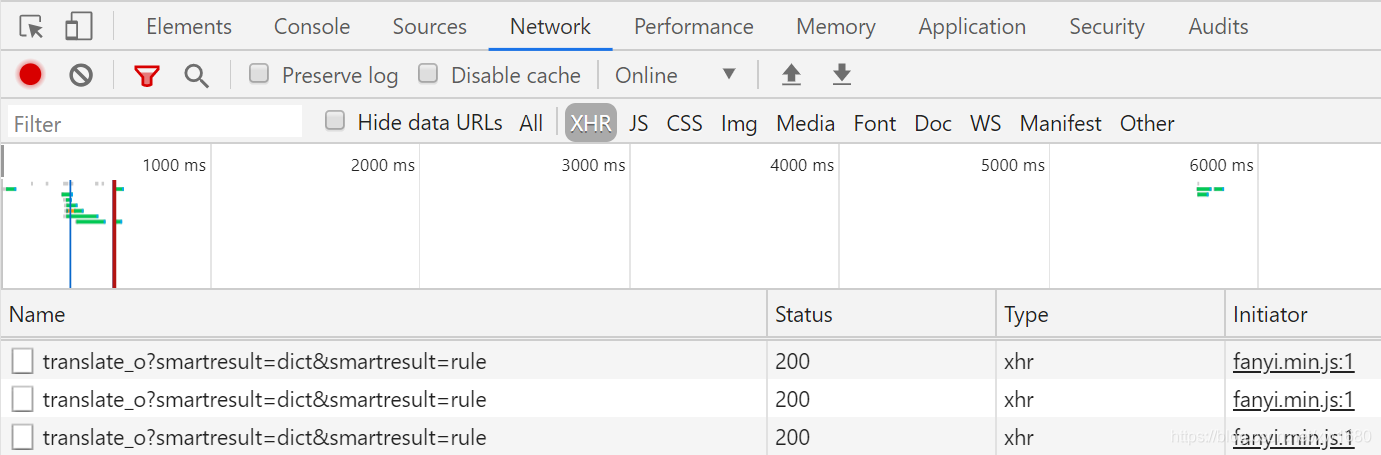Stop recording with the red record button

pyautogui.click(x=30, y=75)
